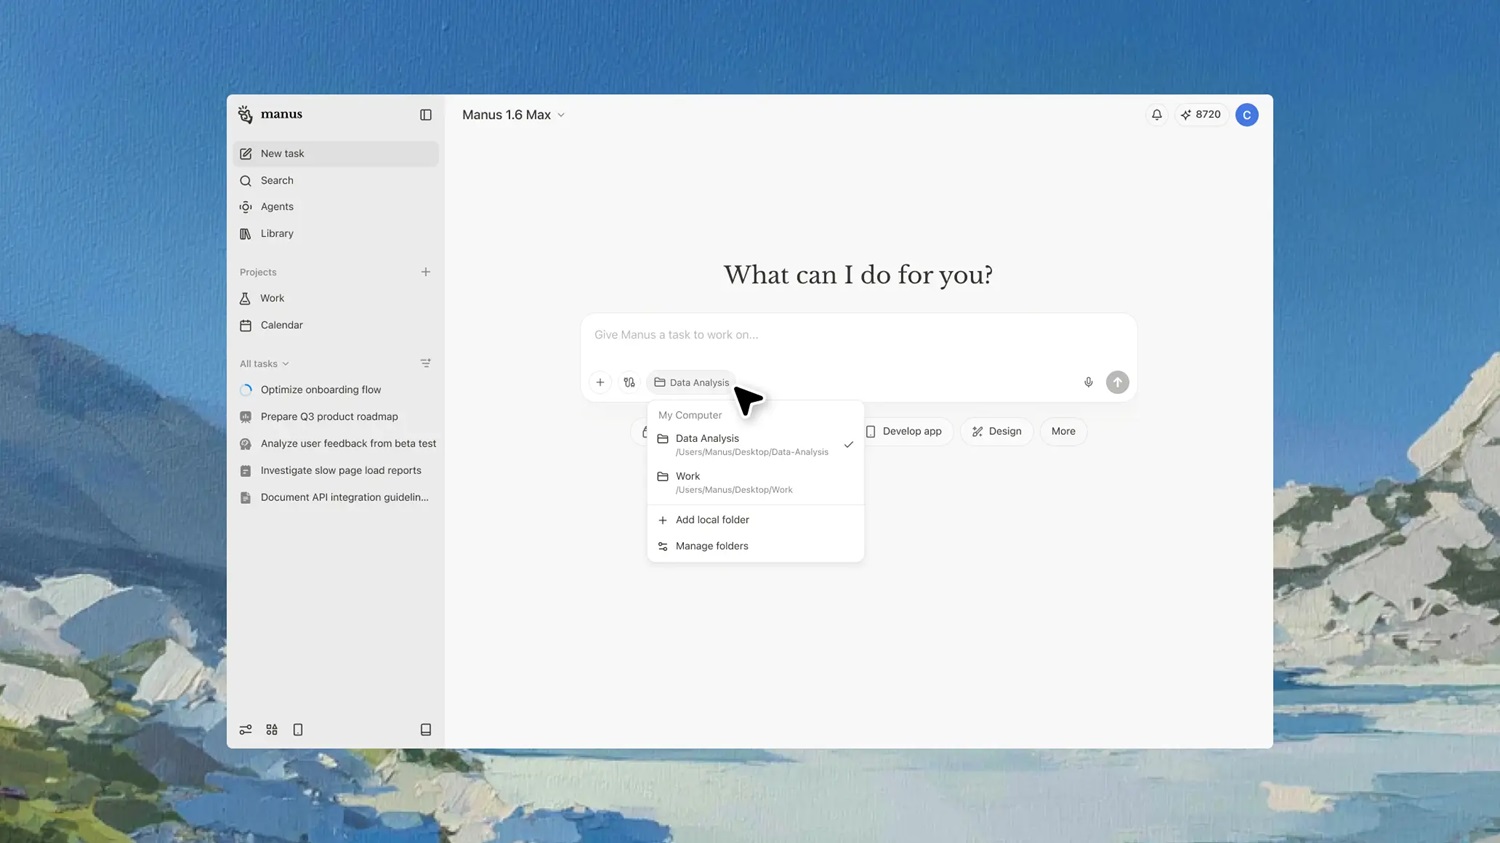Open settings sliders icon at sidebar bottom
This screenshot has height=843, width=1500.
pos(246,730)
